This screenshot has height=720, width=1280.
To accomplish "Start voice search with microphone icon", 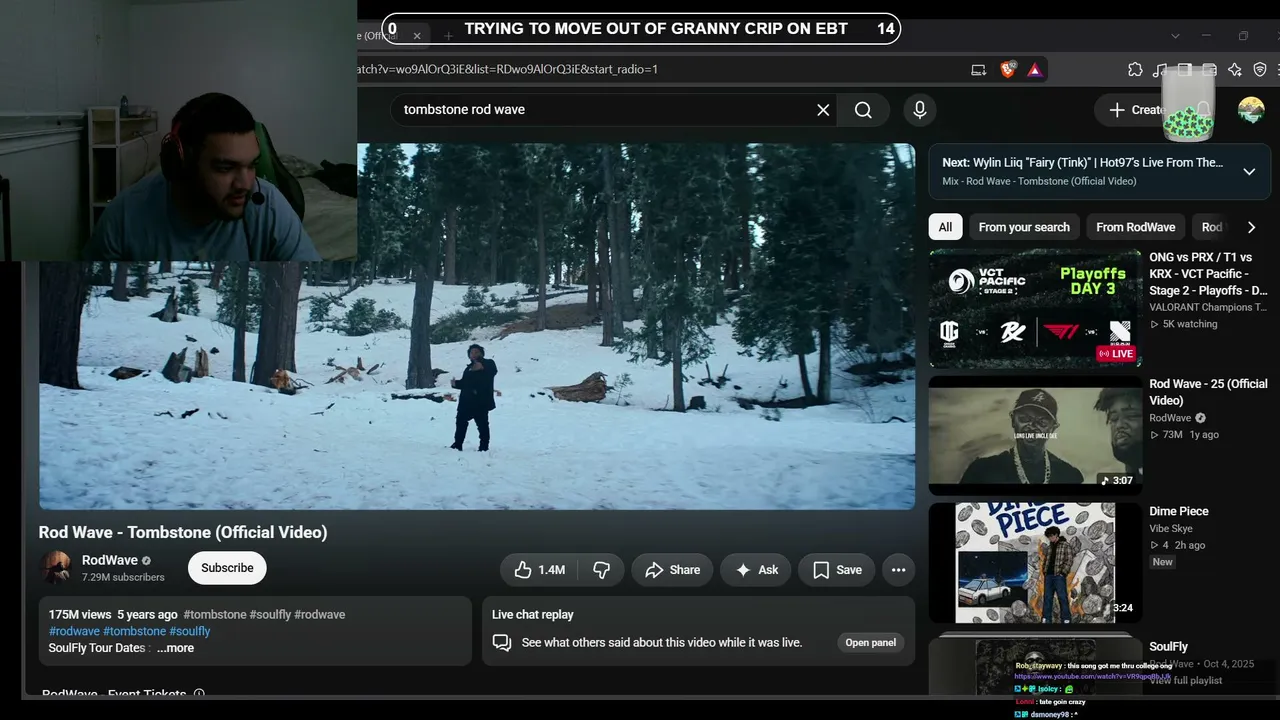I will [920, 110].
